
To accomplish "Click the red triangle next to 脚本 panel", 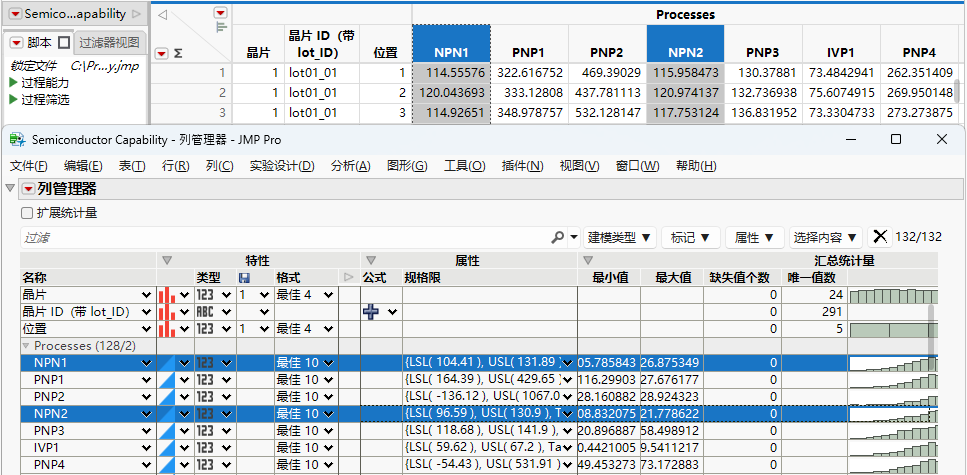I will pyautogui.click(x=15, y=43).
